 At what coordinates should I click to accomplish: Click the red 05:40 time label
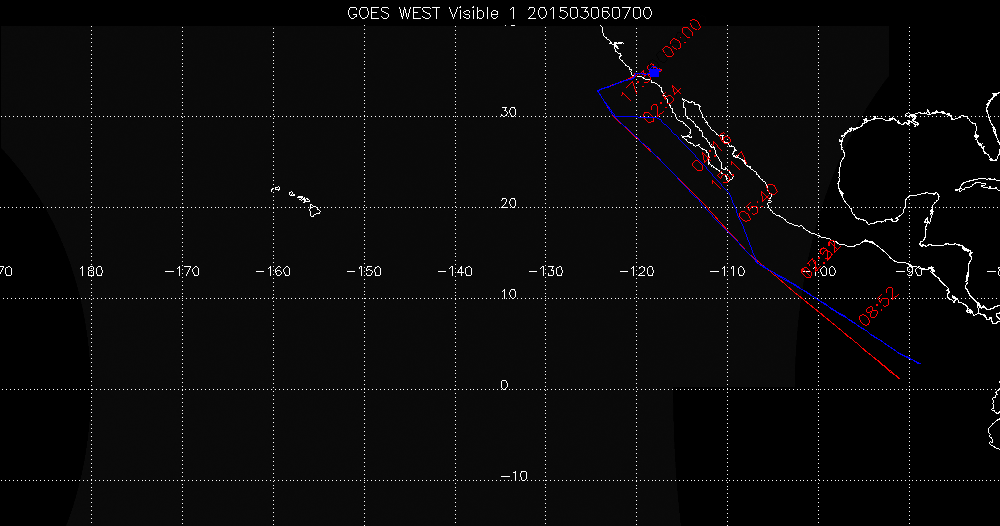pos(757,203)
